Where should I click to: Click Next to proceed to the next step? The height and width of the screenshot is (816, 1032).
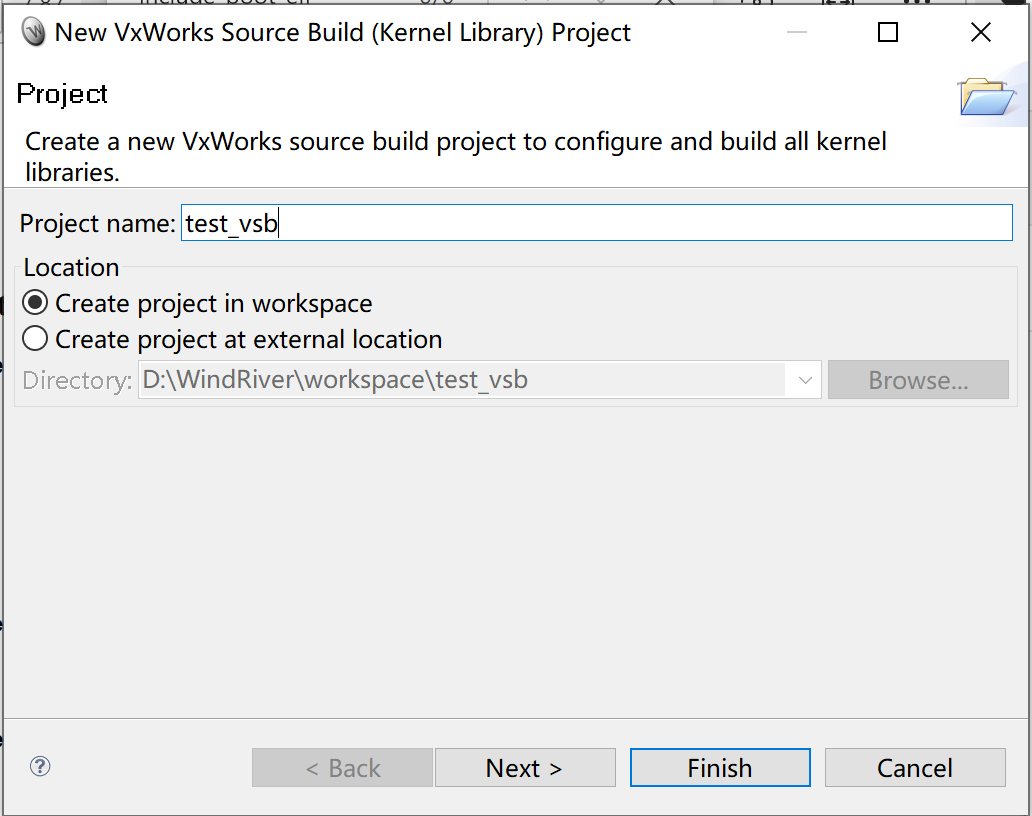[x=525, y=767]
